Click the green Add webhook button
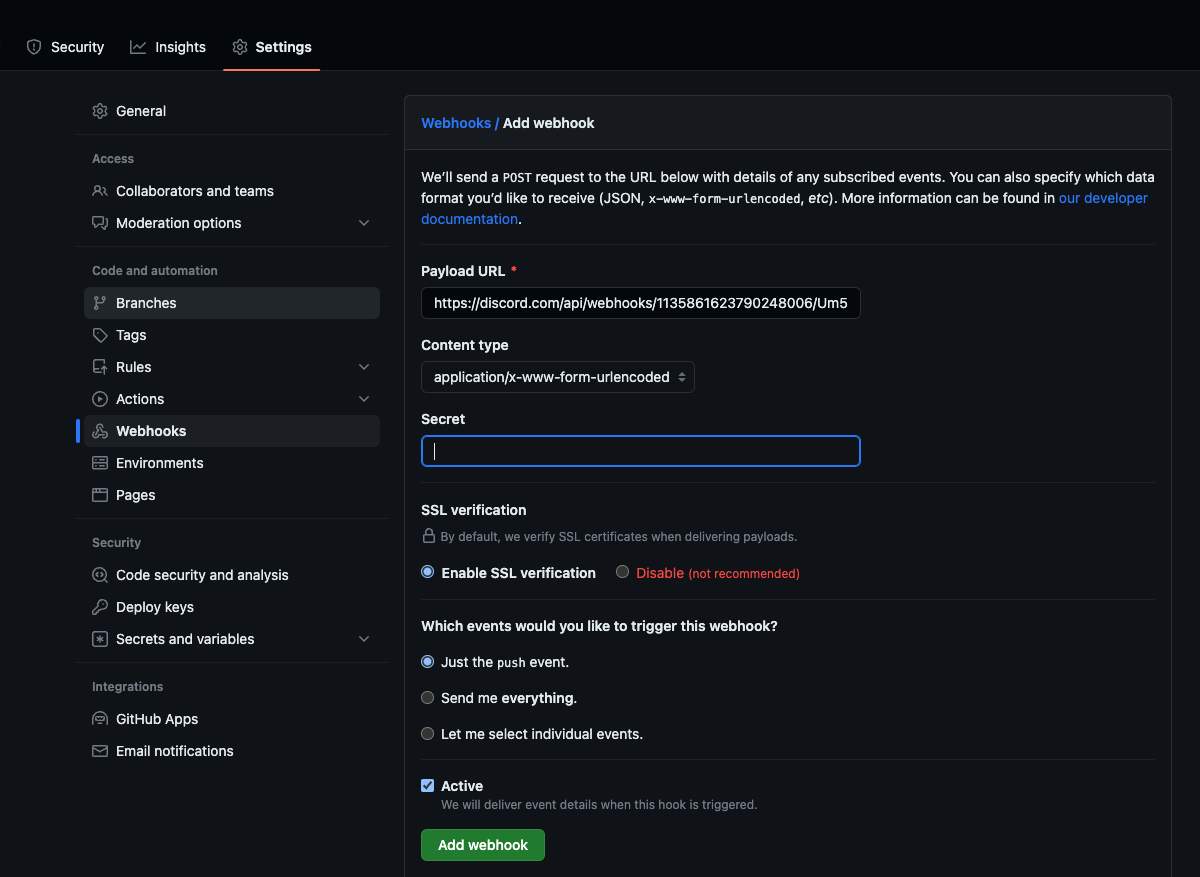This screenshot has width=1200, height=877. click(x=482, y=845)
